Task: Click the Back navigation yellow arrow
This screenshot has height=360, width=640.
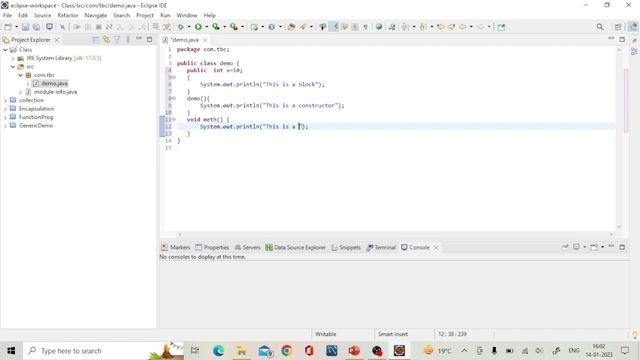Action: (462, 27)
